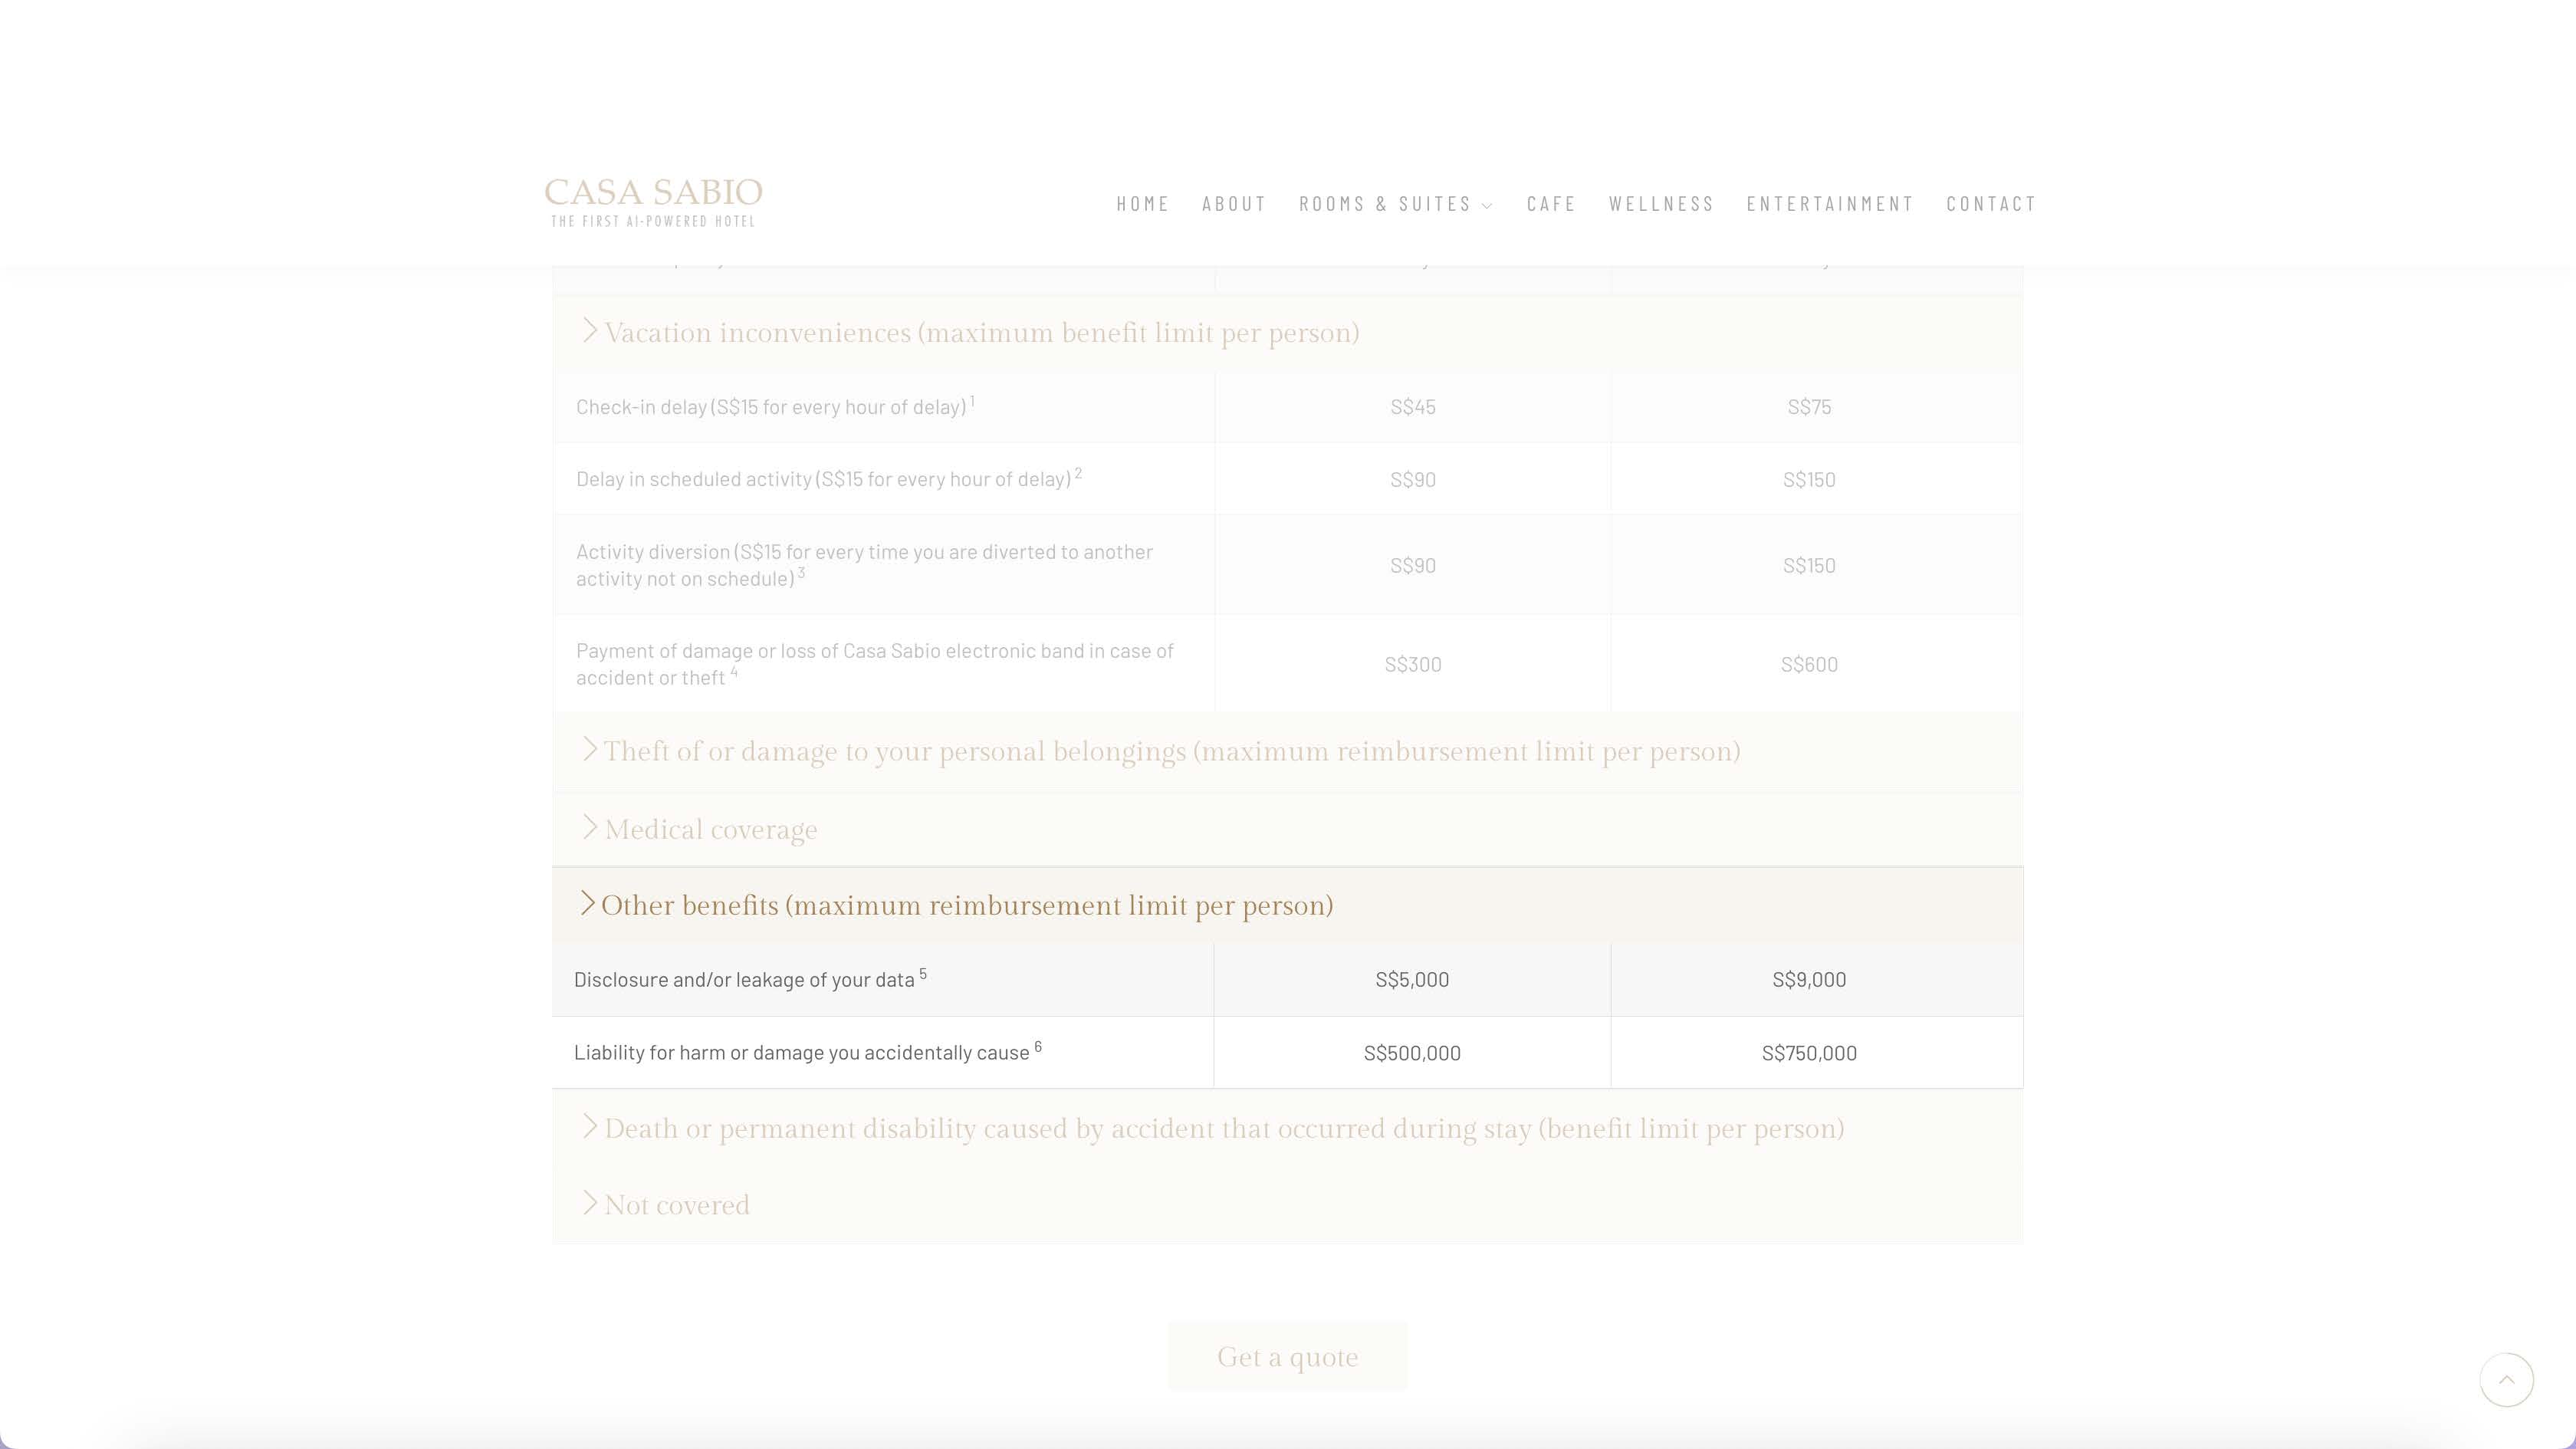The width and height of the screenshot is (2576, 1449).
Task: Open the Wellness page
Action: tap(1661, 204)
